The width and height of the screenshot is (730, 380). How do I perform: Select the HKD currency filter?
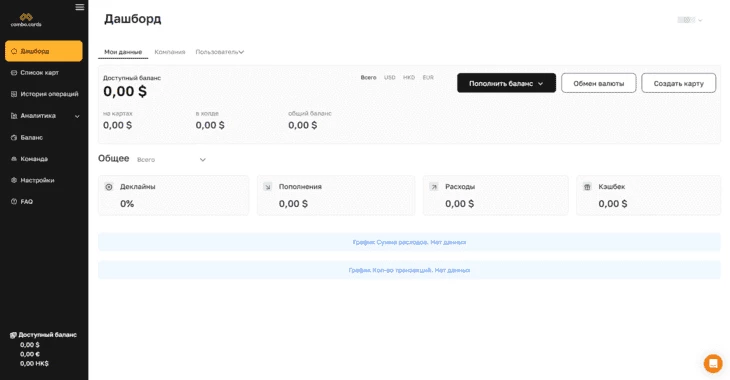(409, 78)
